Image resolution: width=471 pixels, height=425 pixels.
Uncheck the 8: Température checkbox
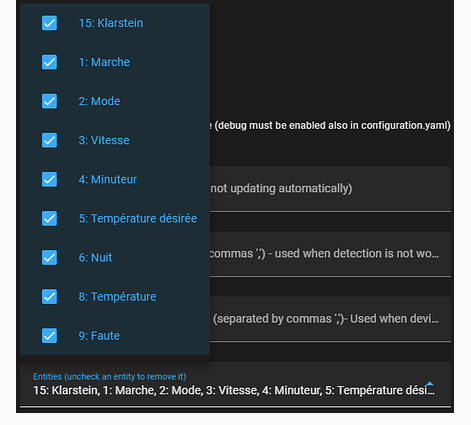49,296
